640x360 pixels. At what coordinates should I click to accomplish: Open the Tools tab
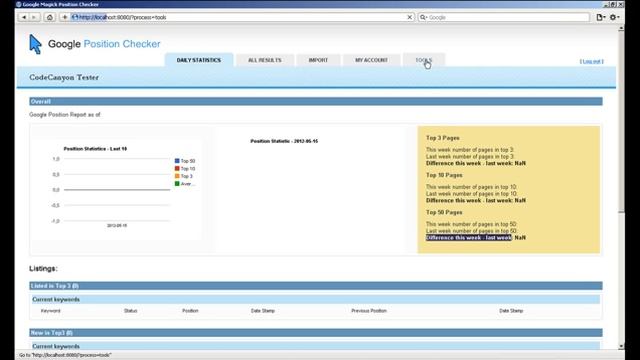coord(424,60)
